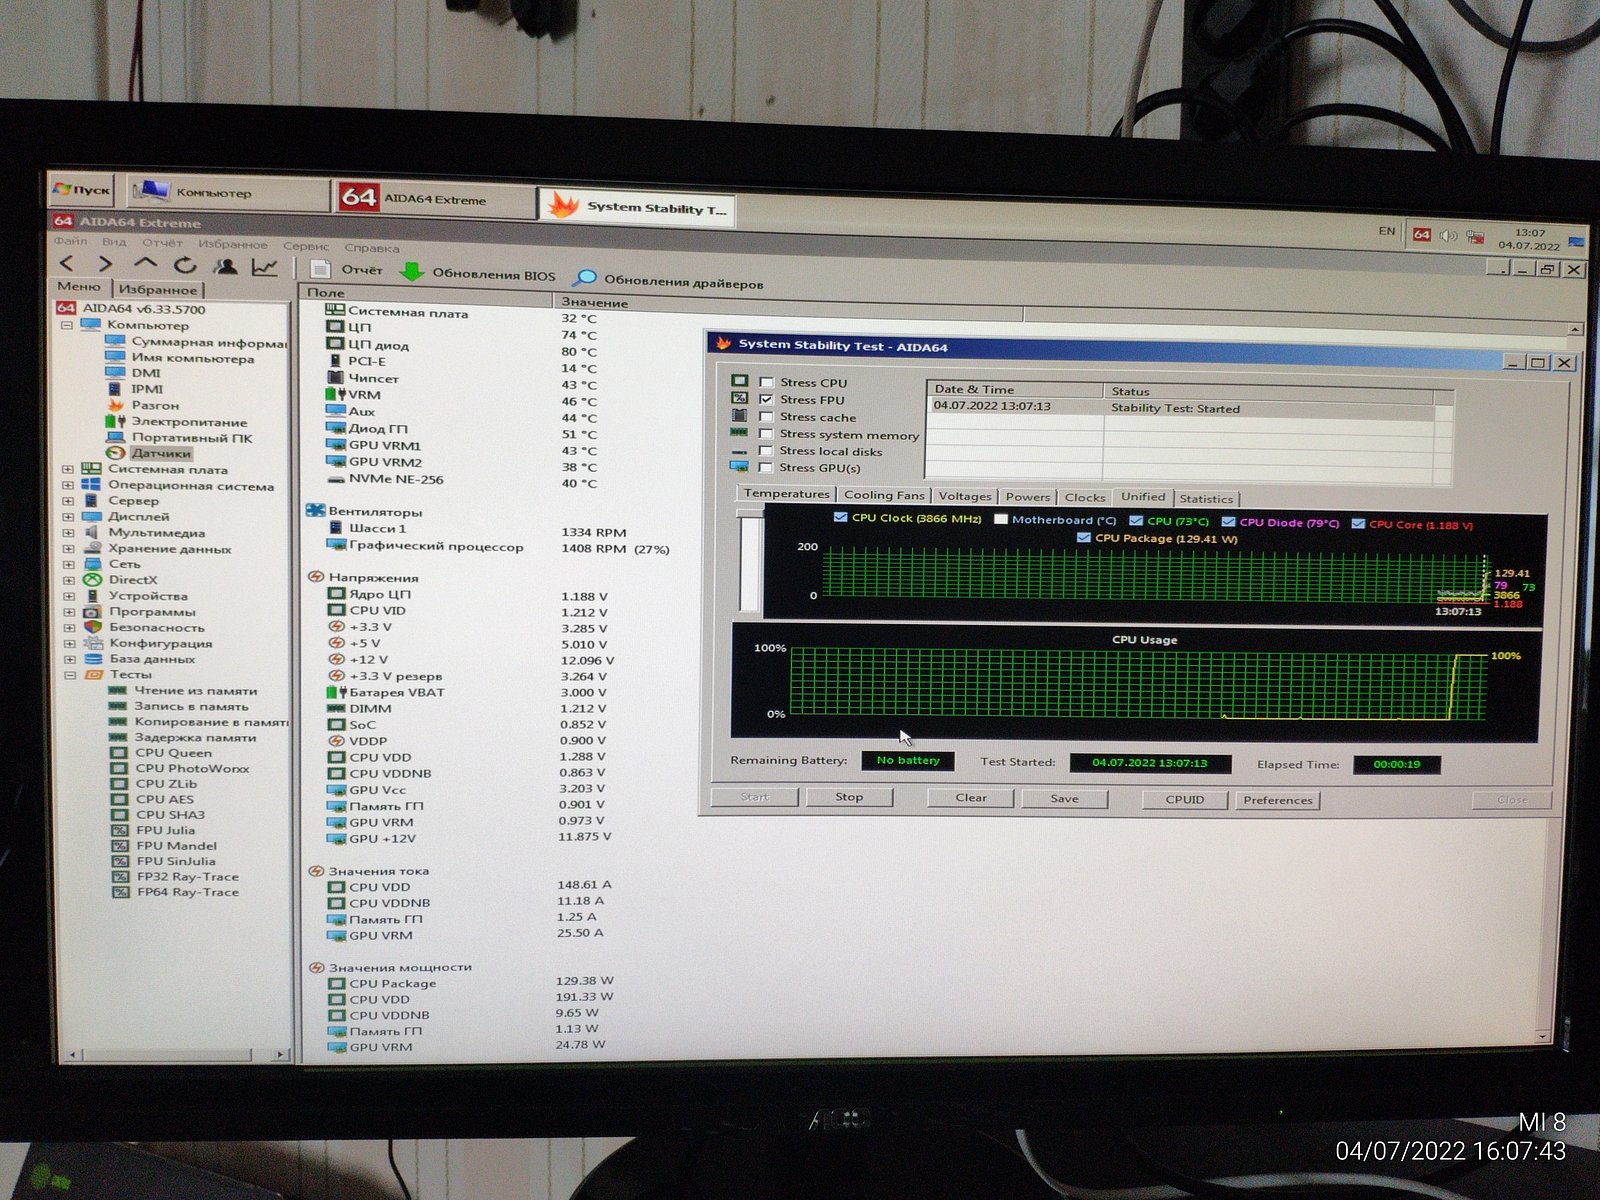Open the Справка menu
The height and width of the screenshot is (1200, 1600).
(x=372, y=247)
